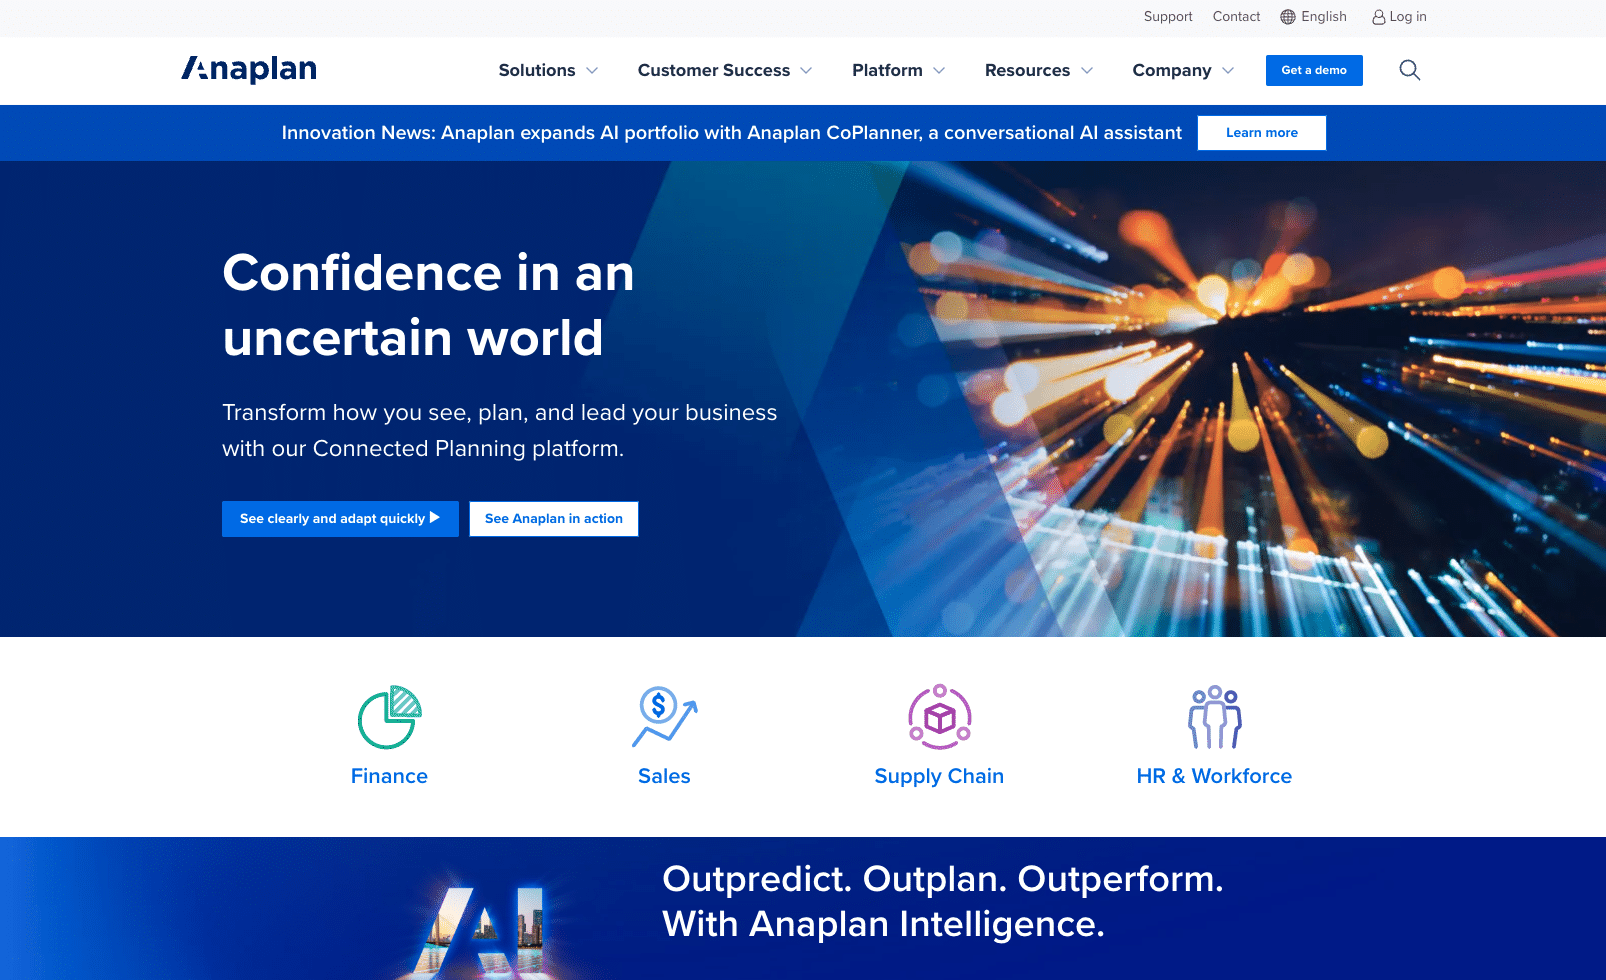
Task: Open the Finance link label
Action: (389, 776)
